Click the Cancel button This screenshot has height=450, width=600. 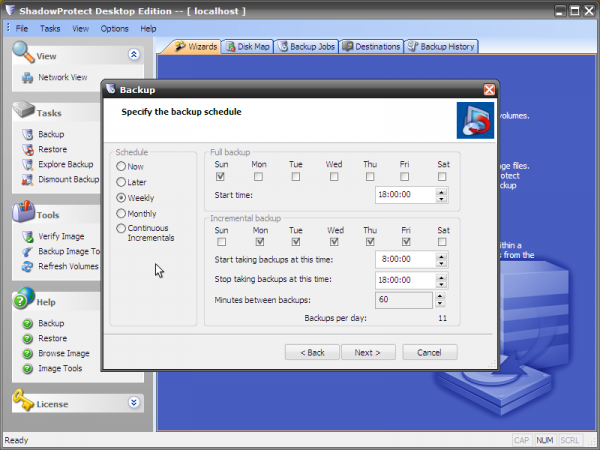(x=430, y=352)
